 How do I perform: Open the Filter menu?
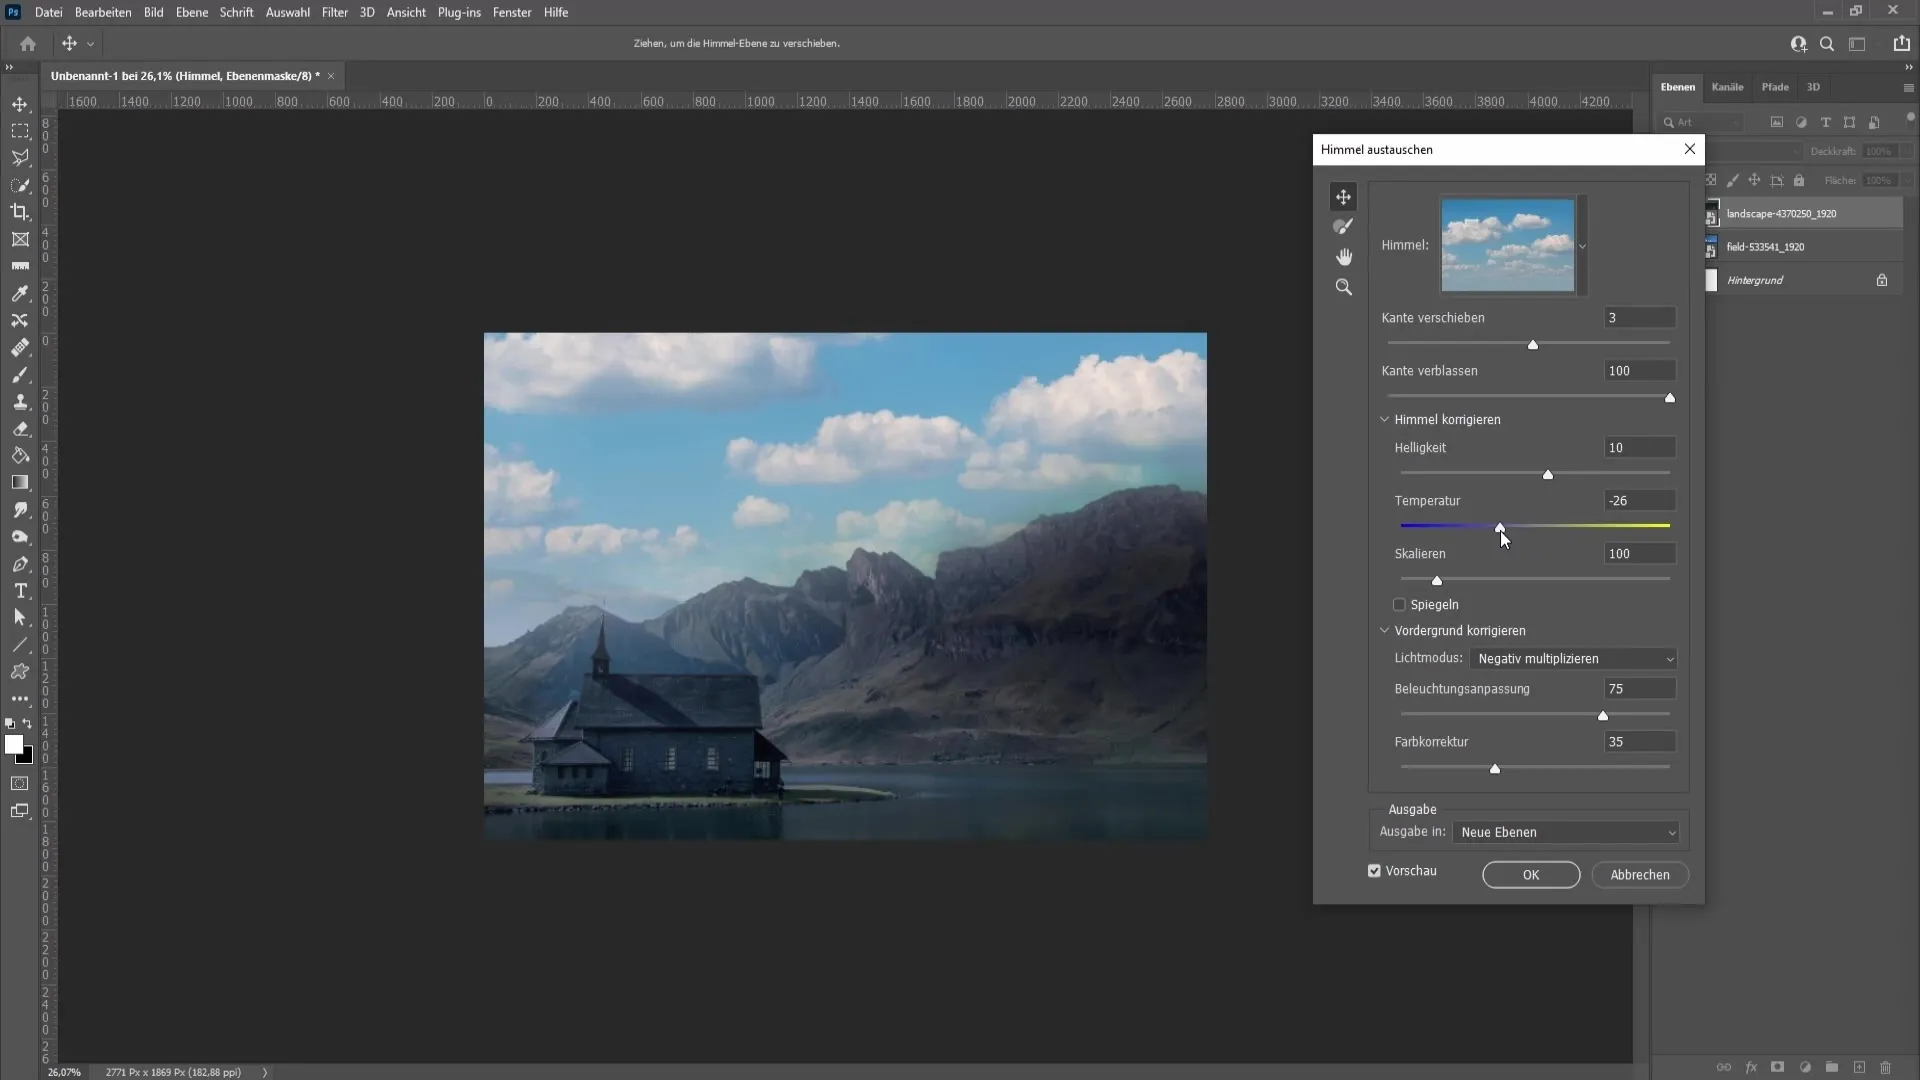[335, 12]
